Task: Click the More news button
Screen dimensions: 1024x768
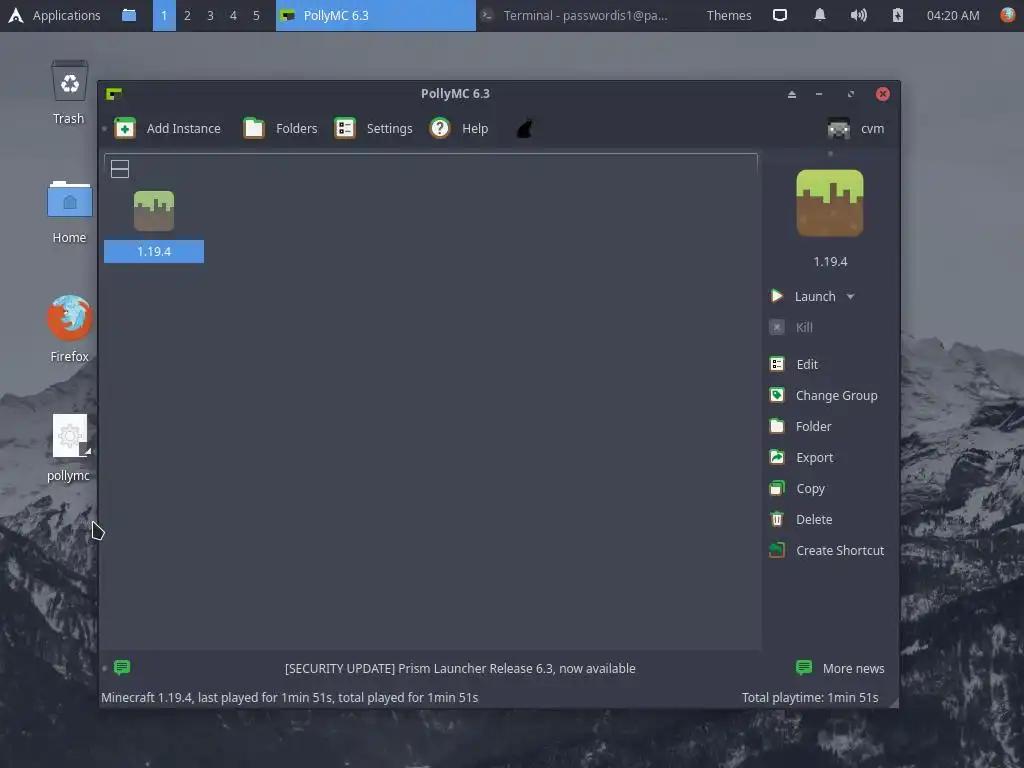Action: (x=840, y=668)
